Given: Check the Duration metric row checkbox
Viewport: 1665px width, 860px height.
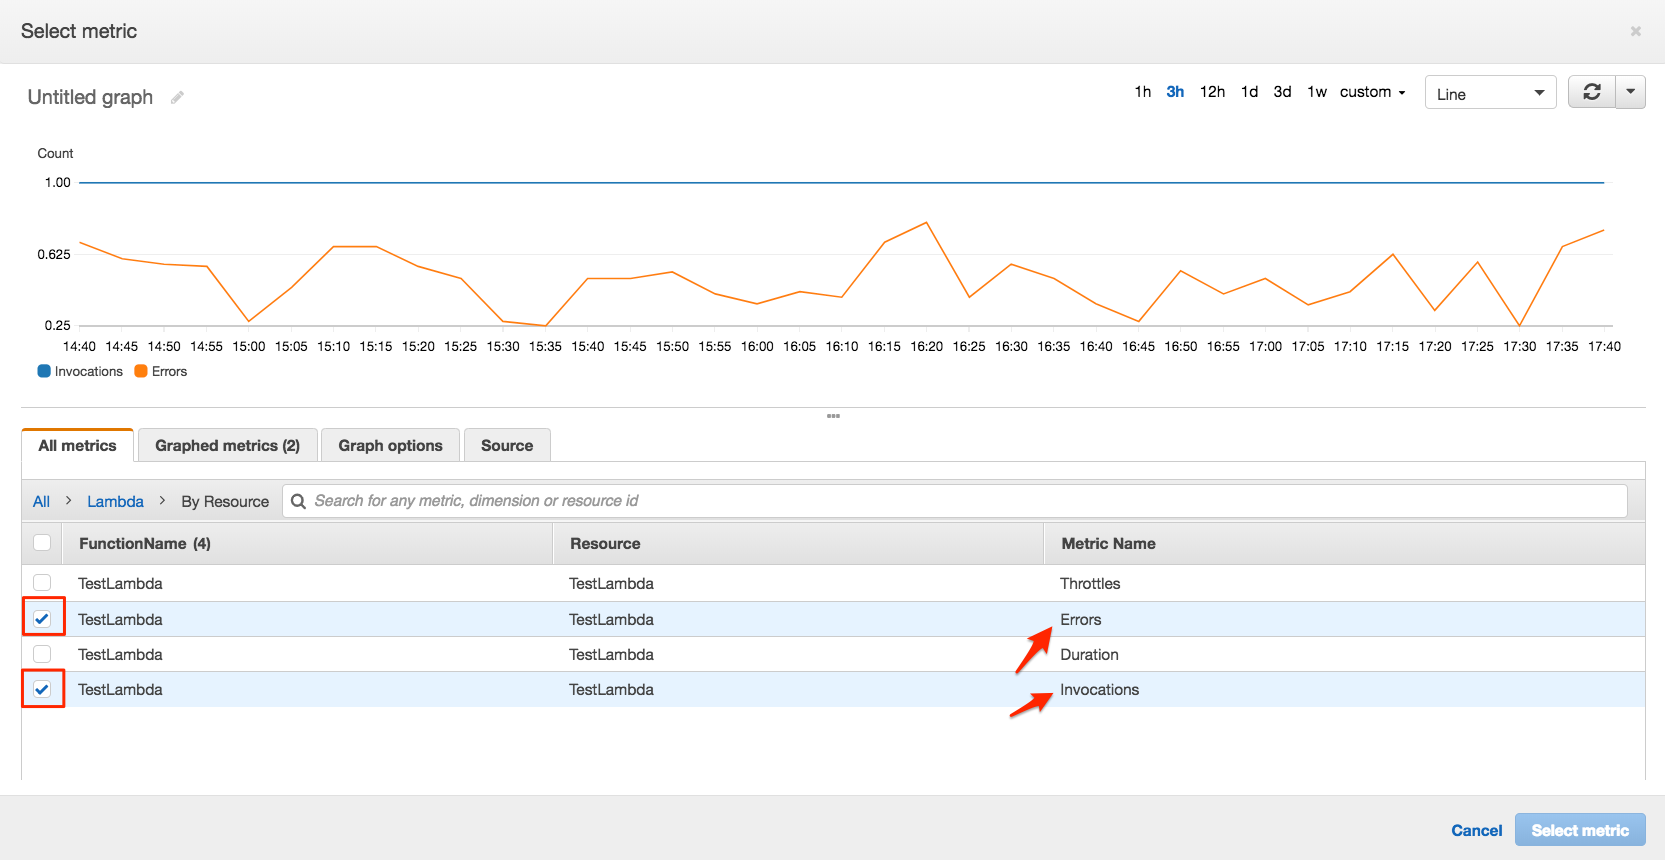Looking at the screenshot, I should click(x=42, y=654).
